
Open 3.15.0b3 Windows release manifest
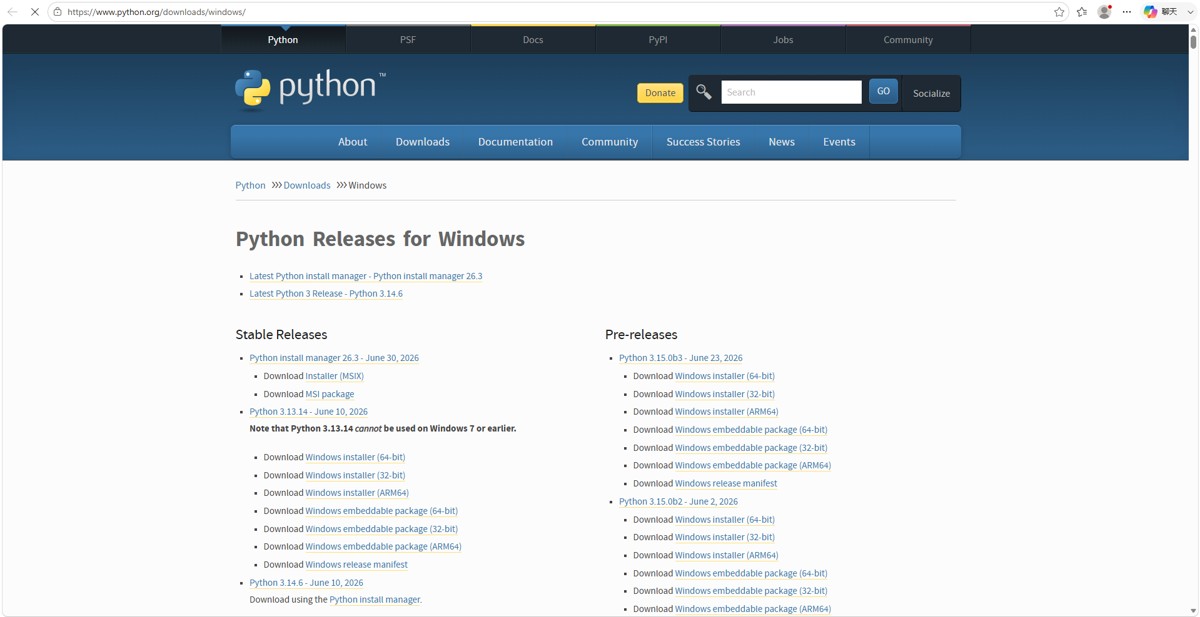click(x=726, y=484)
